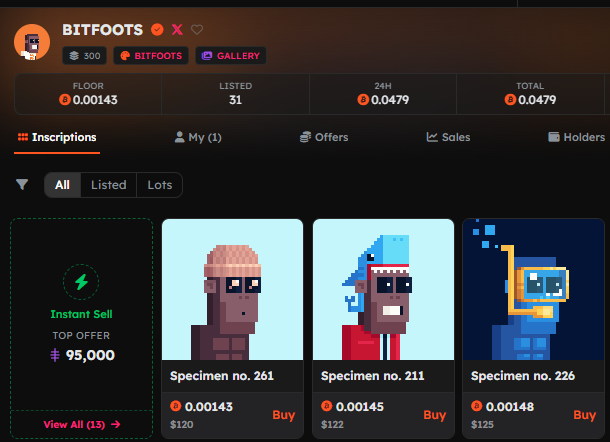Open the collection's X (Twitter) link icon
610x442 pixels.
click(x=177, y=30)
